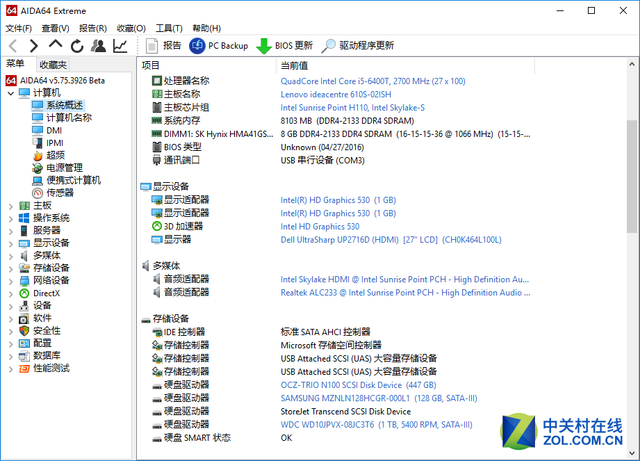Click the 配置 icon in tree
Screen dimensions: 640x461
click(24, 343)
